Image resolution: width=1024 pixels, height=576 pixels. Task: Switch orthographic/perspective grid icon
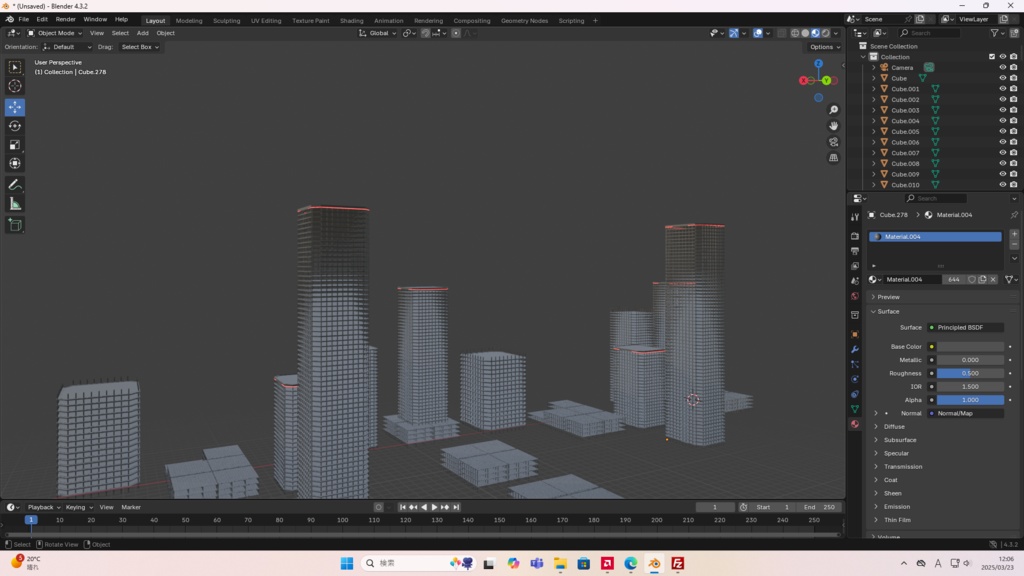click(833, 158)
